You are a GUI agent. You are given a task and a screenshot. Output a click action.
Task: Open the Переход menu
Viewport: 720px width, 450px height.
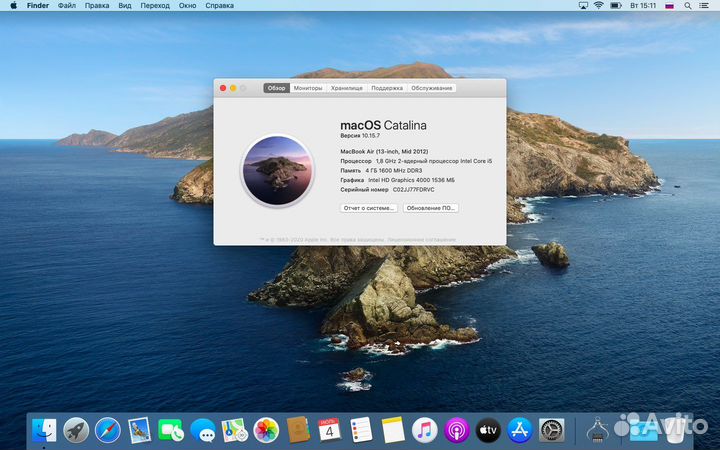(x=155, y=6)
